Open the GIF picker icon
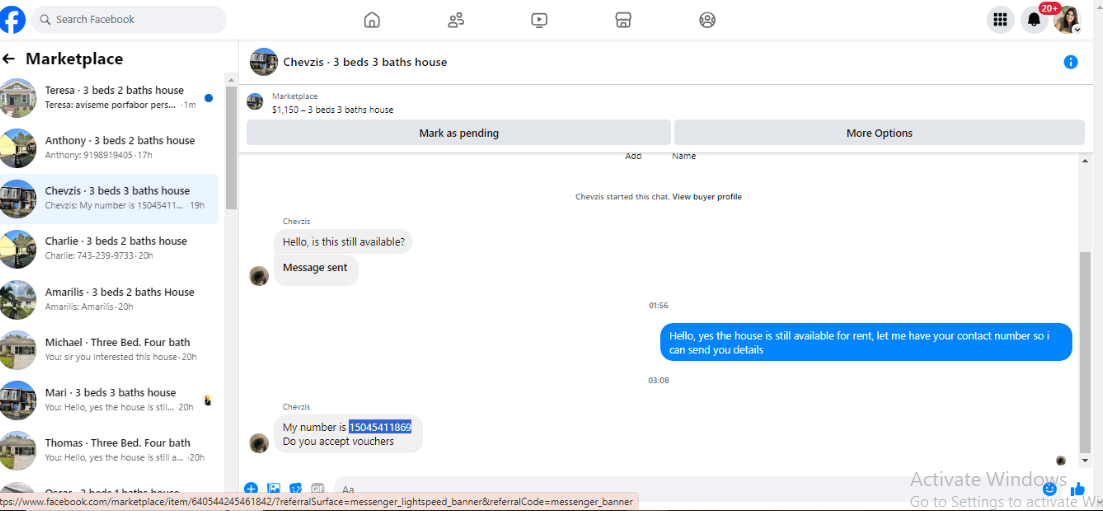 point(317,488)
